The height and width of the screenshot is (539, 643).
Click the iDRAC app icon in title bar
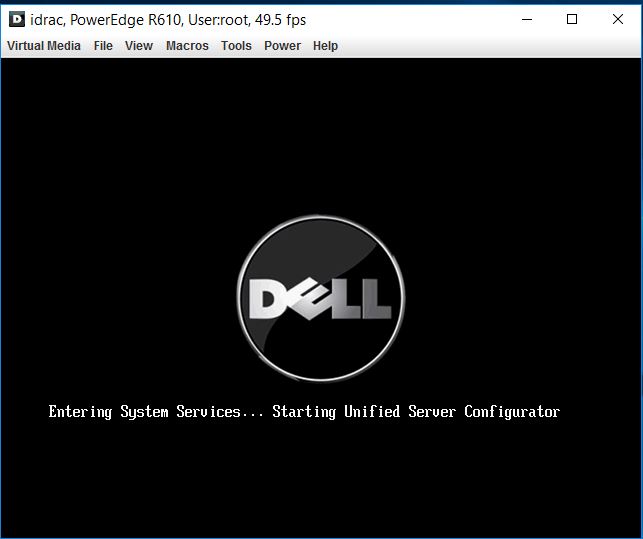pyautogui.click(x=17, y=19)
